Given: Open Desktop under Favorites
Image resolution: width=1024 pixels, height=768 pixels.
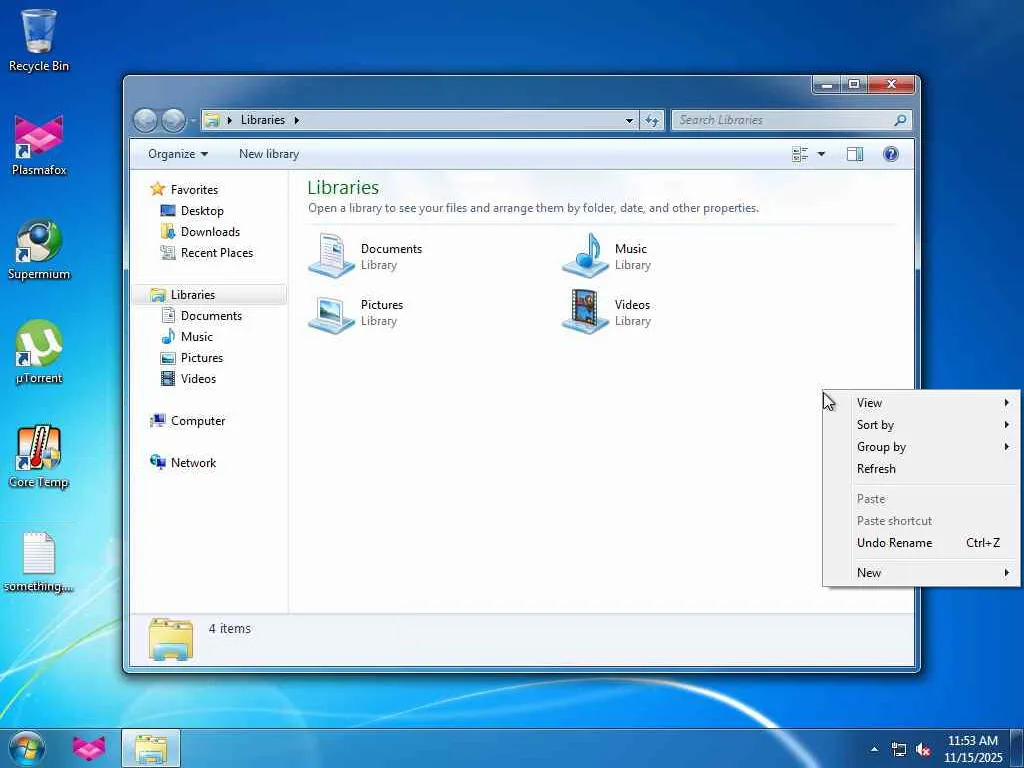Looking at the screenshot, I should 202,211.
